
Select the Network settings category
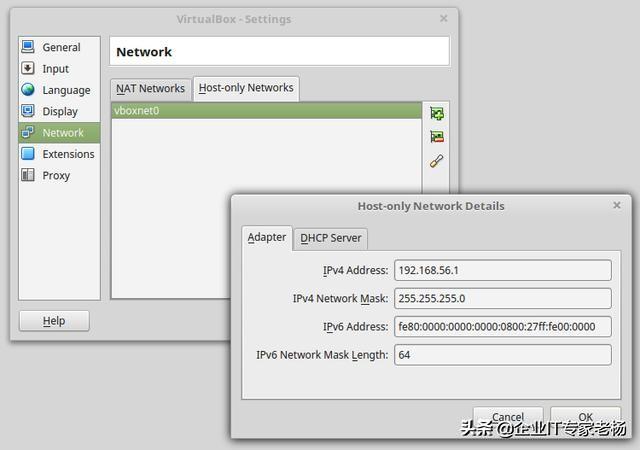click(62, 133)
